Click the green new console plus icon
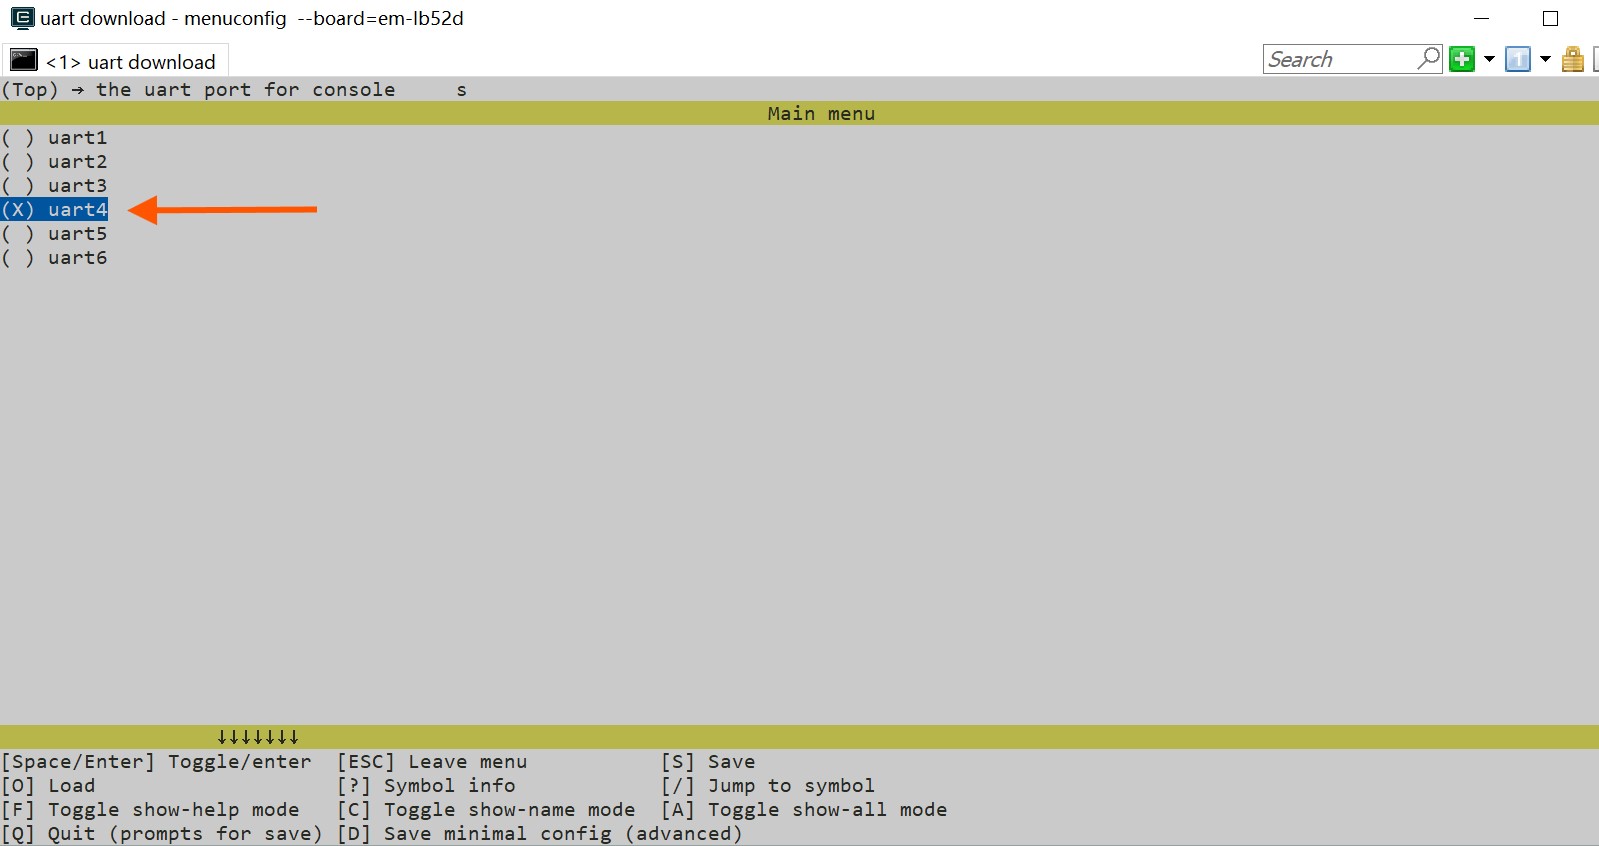The height and width of the screenshot is (846, 1599). [x=1462, y=59]
